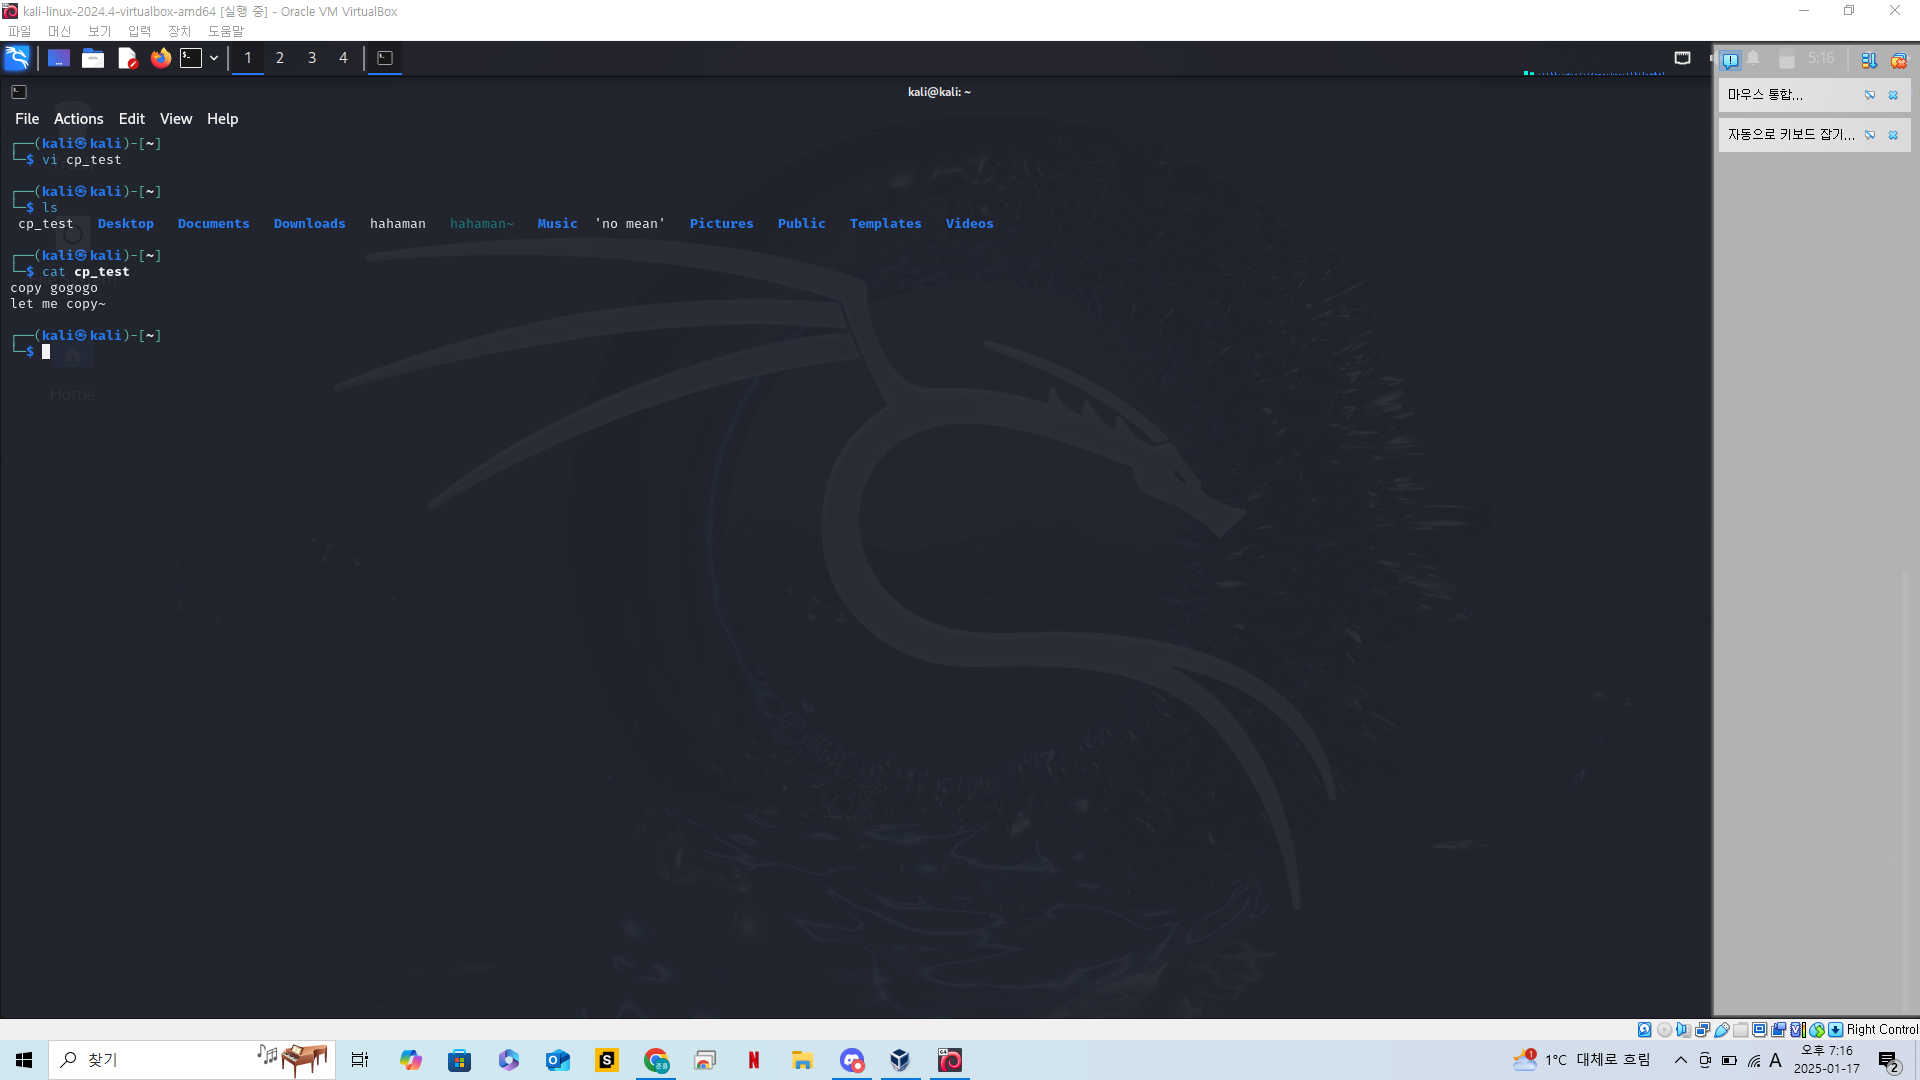Open the terminal window menu icon
This screenshot has height=1080, width=1920.
pos(19,92)
